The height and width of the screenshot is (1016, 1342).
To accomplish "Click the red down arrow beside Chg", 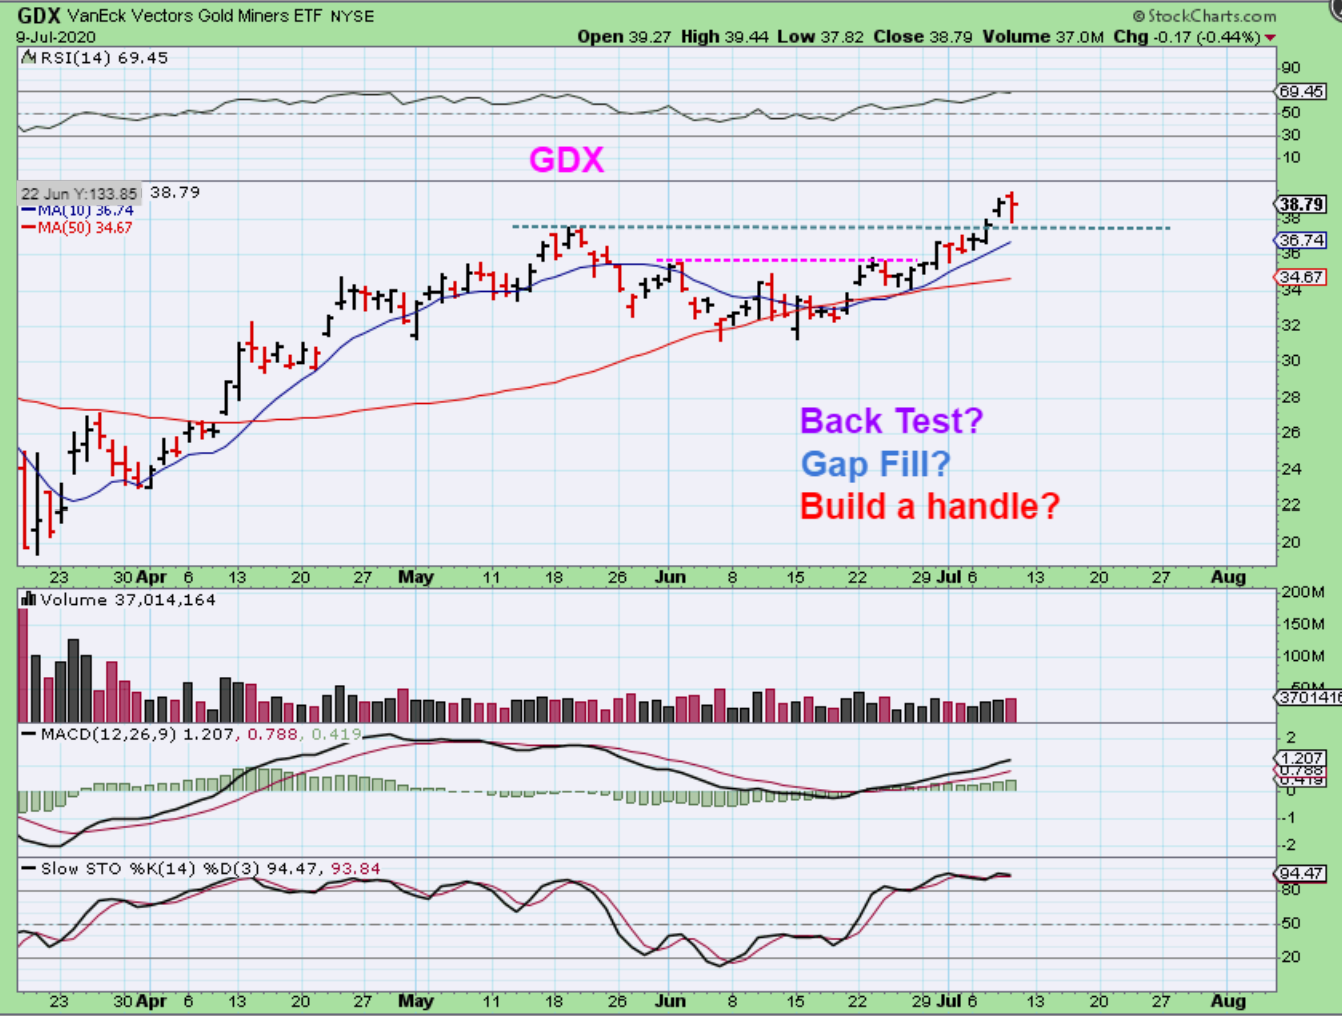I will tap(1270, 38).
